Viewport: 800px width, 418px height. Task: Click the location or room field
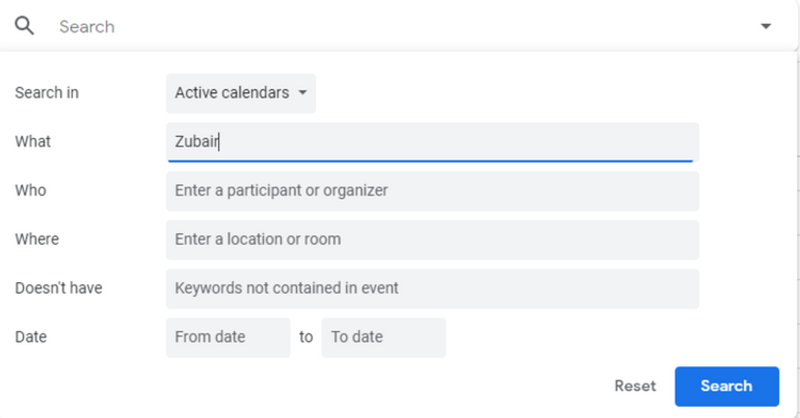tap(432, 240)
